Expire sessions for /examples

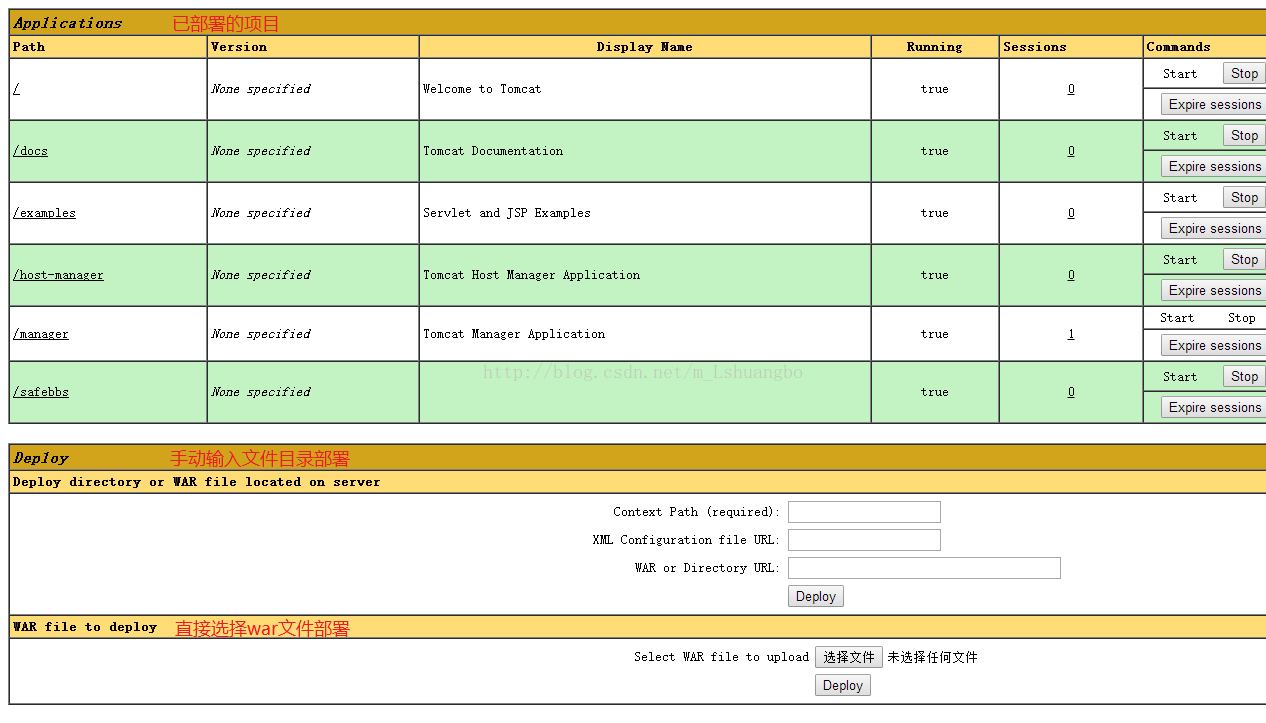tap(1214, 228)
